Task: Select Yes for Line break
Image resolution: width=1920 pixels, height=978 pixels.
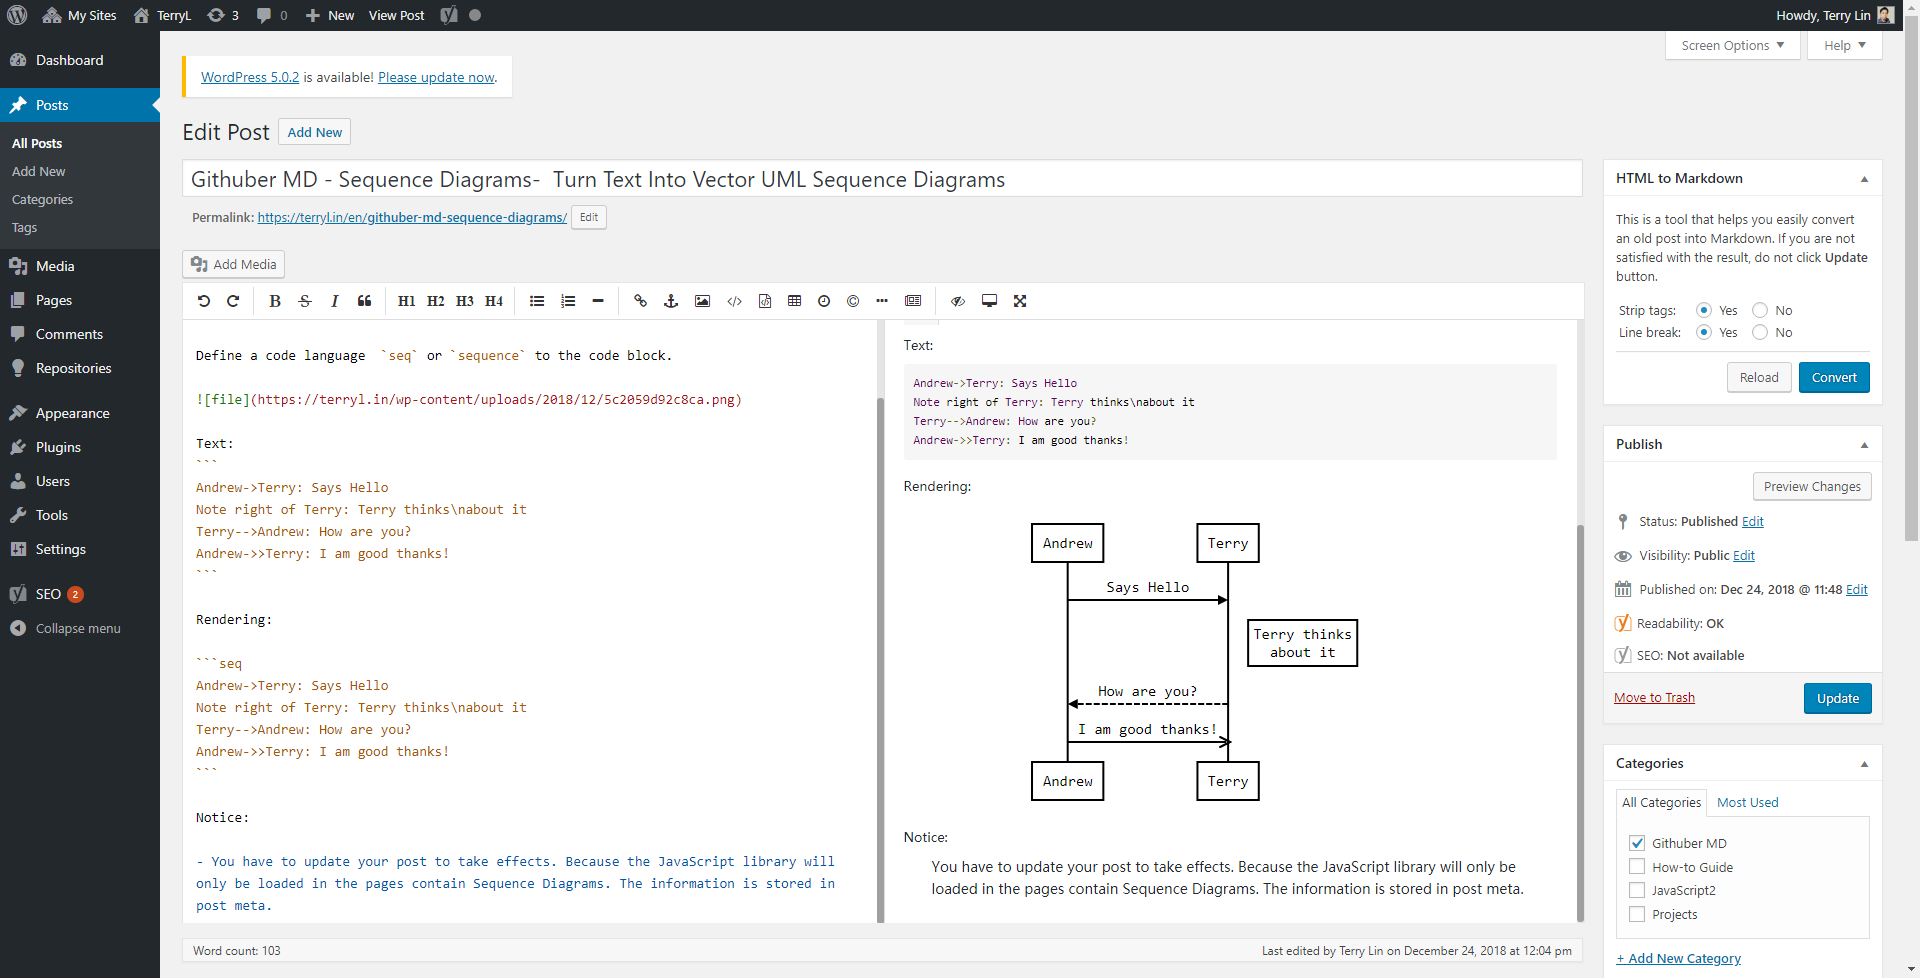Action: [x=1704, y=332]
